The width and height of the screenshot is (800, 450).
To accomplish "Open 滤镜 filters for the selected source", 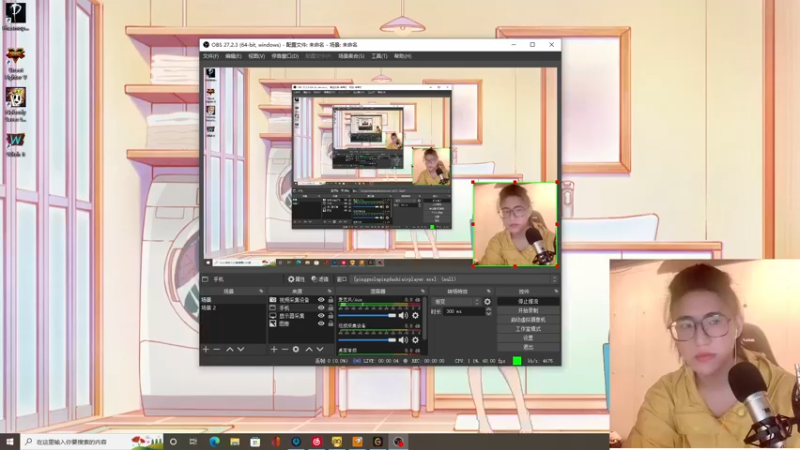I will 320,279.
